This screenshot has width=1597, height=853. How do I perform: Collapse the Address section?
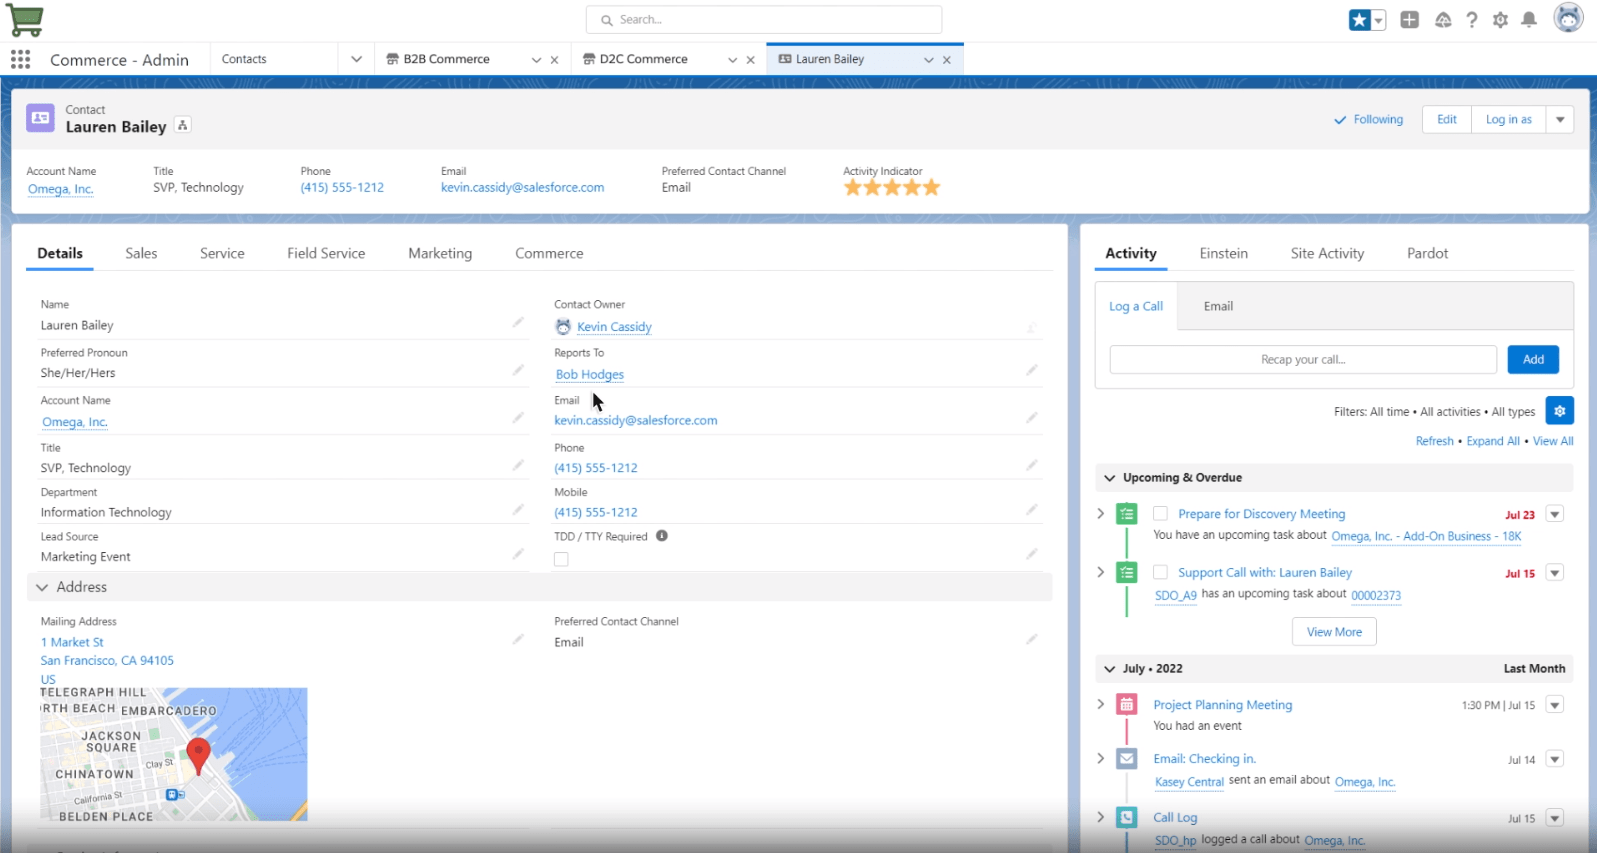[42, 587]
